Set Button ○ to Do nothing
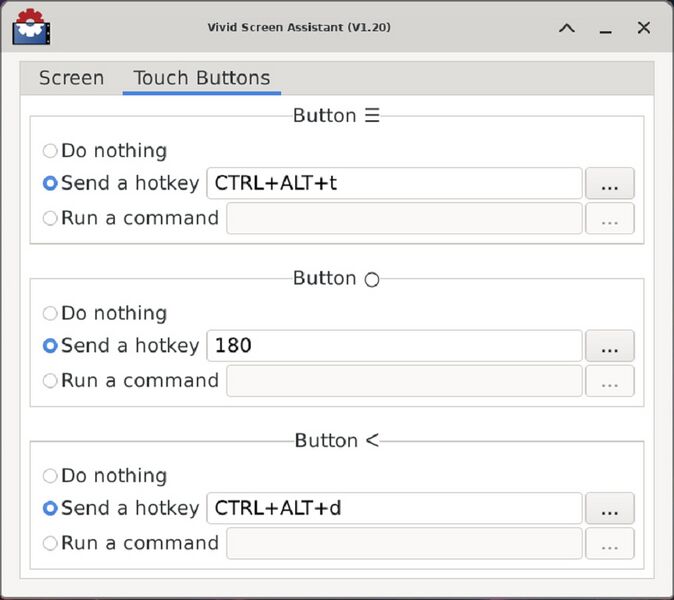The image size is (674, 600). coord(50,314)
